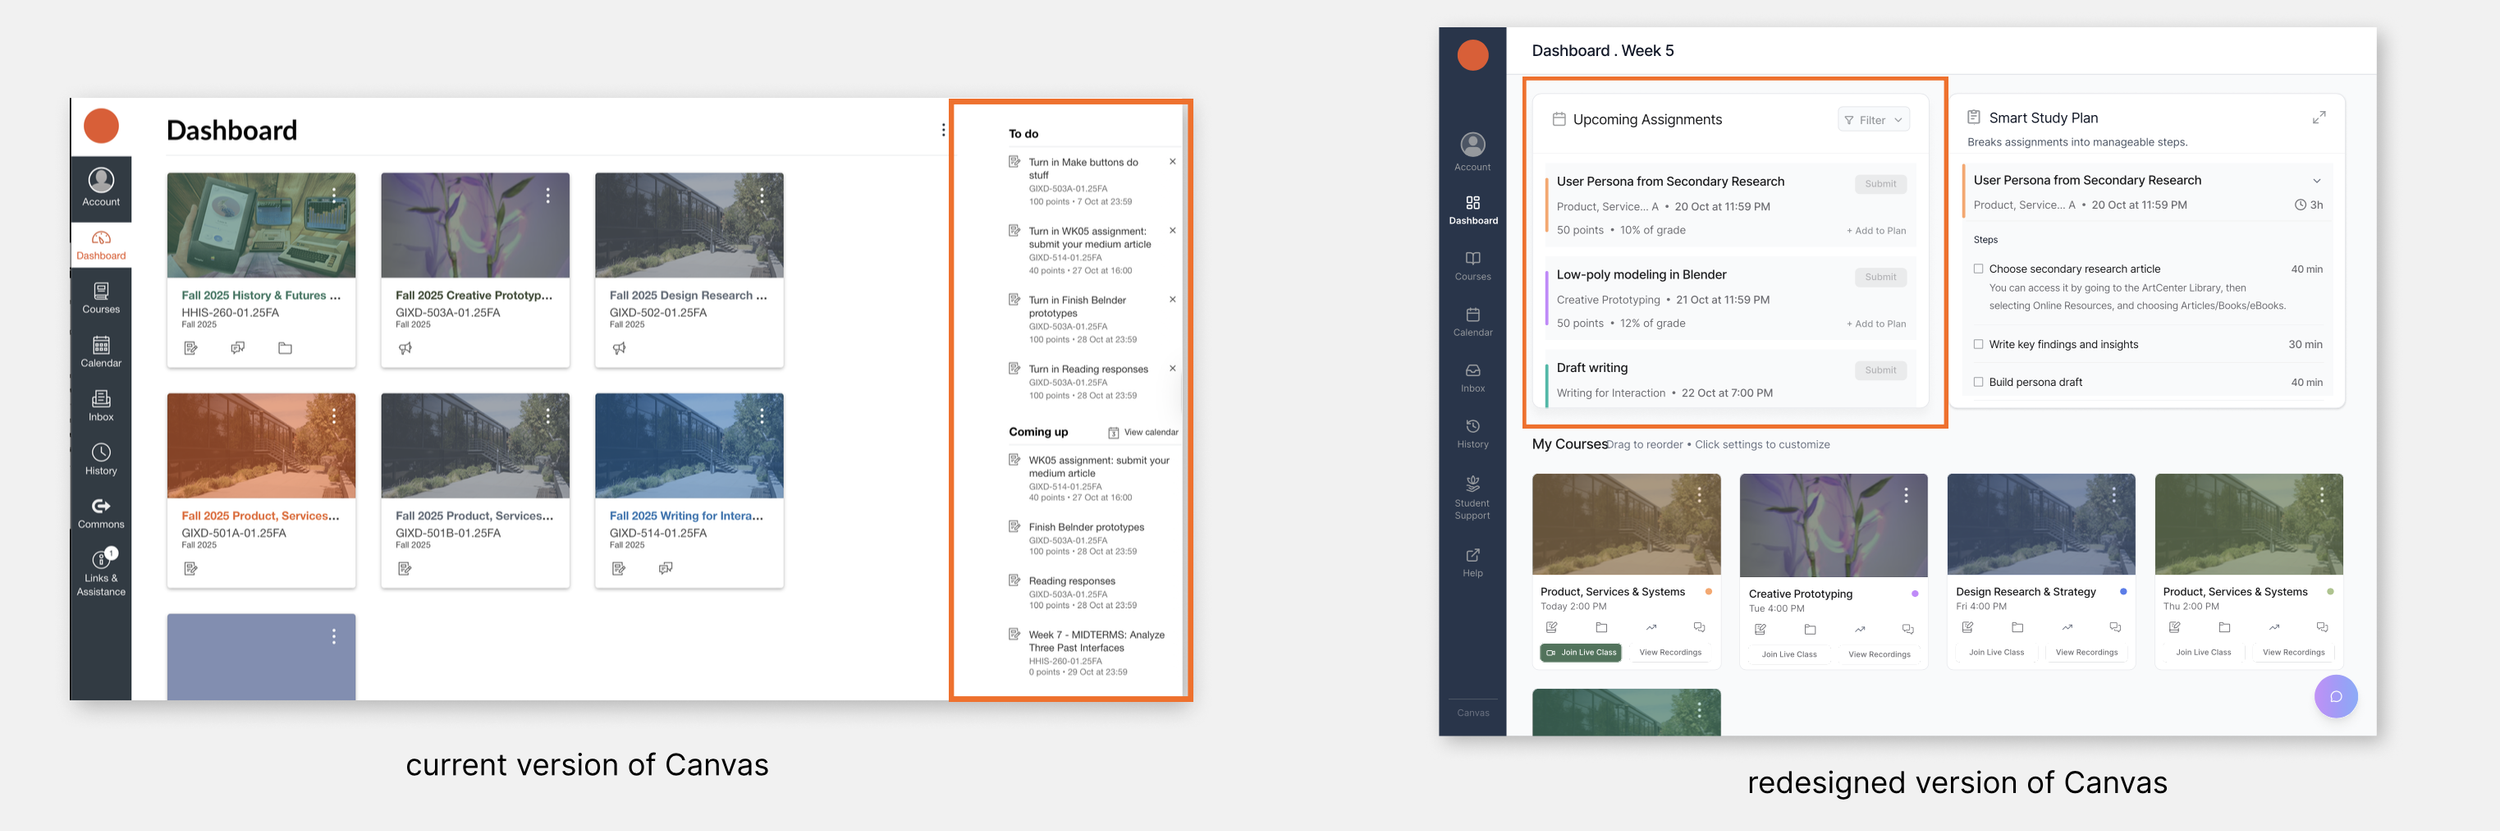Click View Recordings on Thu 2:00 PM course card
The height and width of the screenshot is (831, 2500).
(x=2294, y=653)
